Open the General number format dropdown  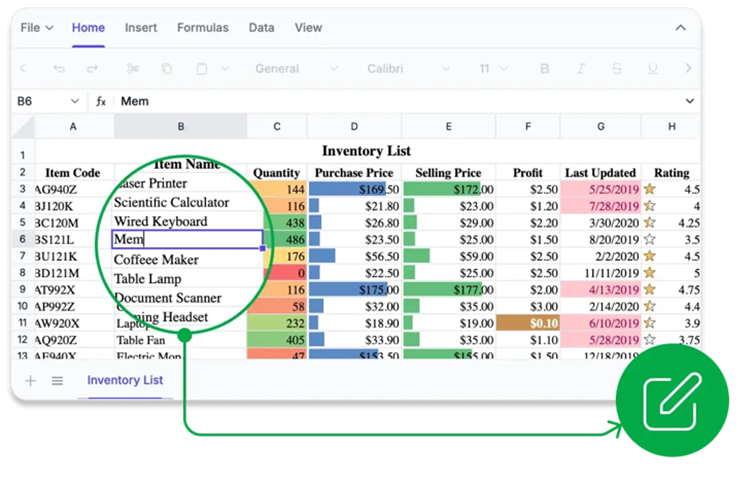click(296, 68)
